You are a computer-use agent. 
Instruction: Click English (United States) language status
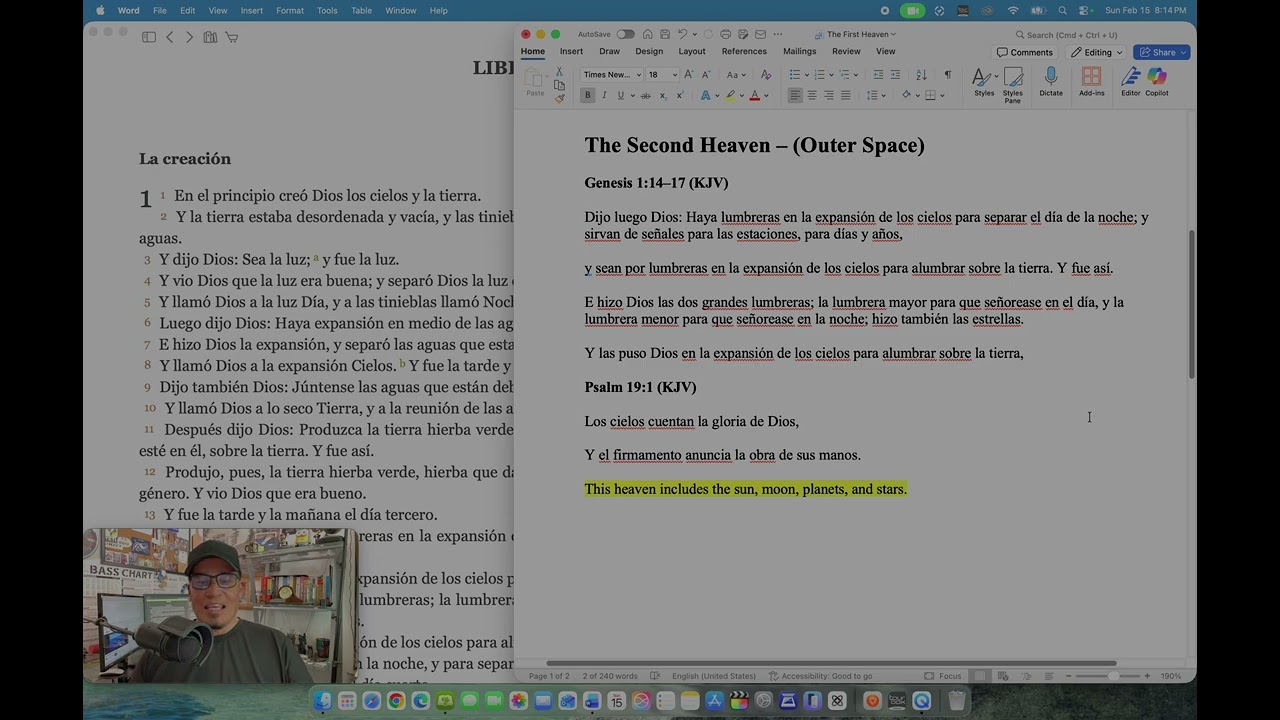714,676
